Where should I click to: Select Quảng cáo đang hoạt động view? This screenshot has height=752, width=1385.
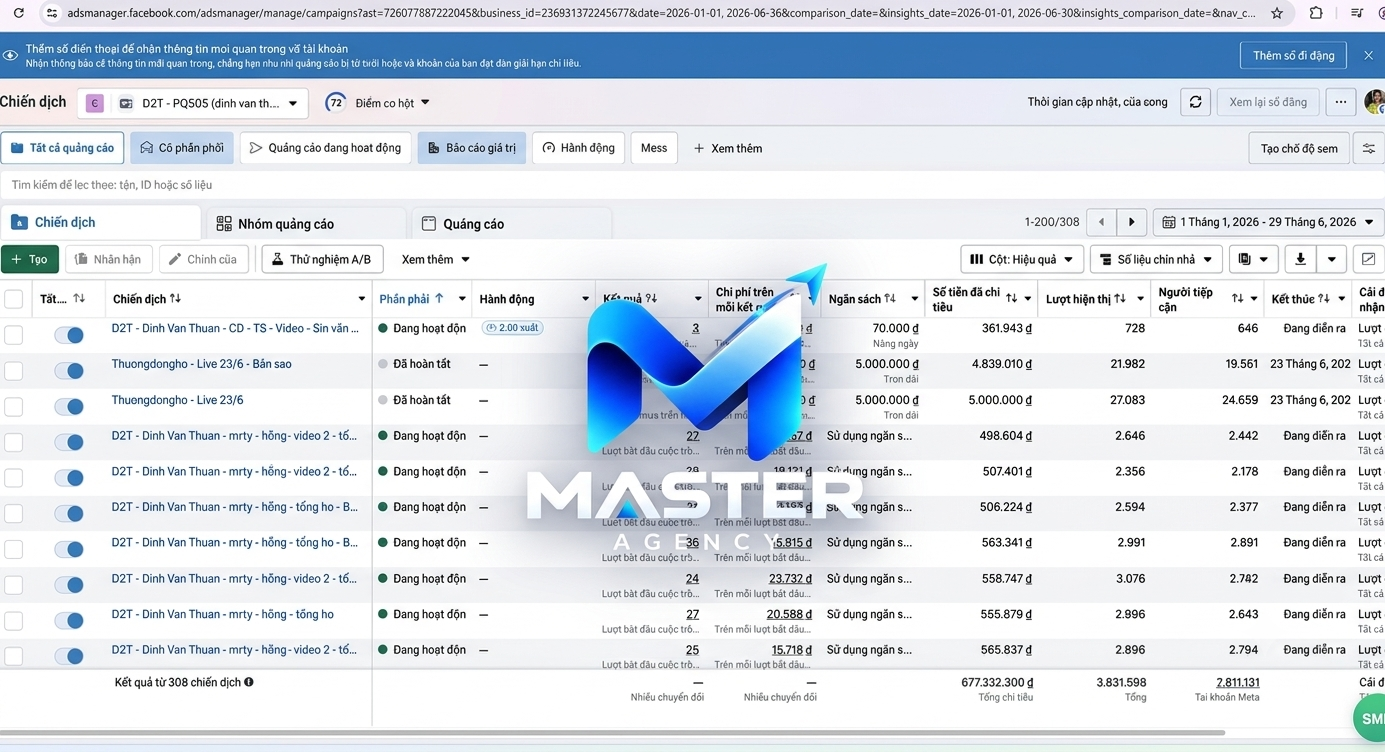coord(325,148)
